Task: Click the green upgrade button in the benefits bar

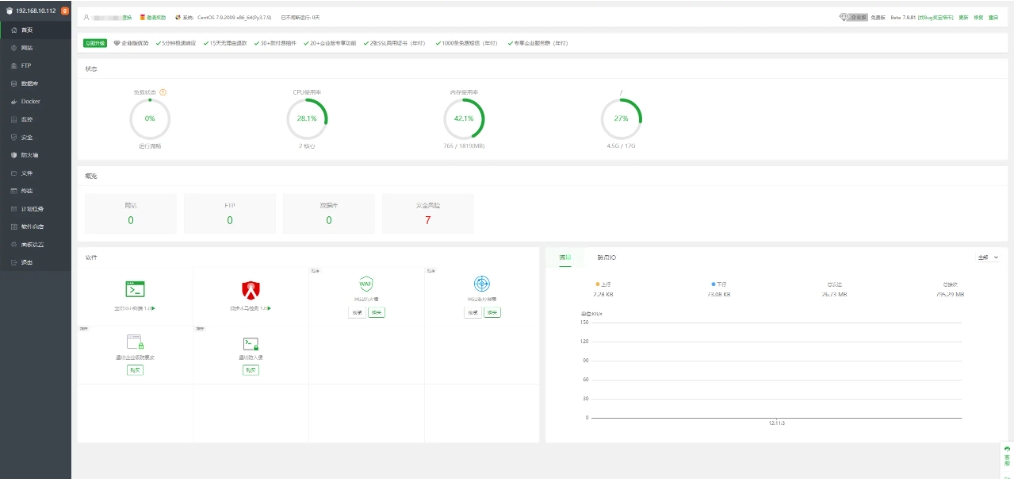Action: tap(95, 43)
